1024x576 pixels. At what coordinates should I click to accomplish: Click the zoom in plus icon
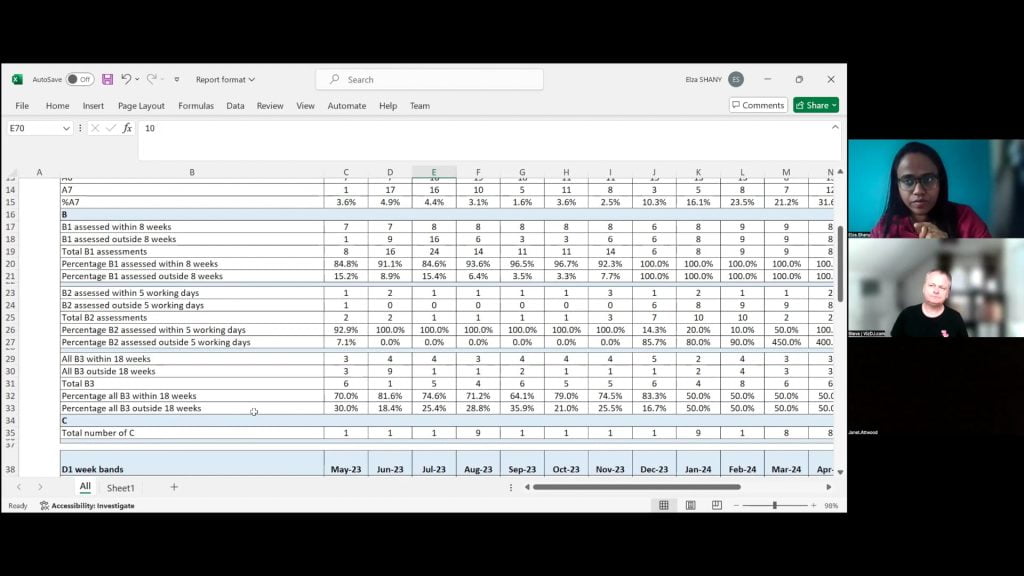[x=812, y=506]
